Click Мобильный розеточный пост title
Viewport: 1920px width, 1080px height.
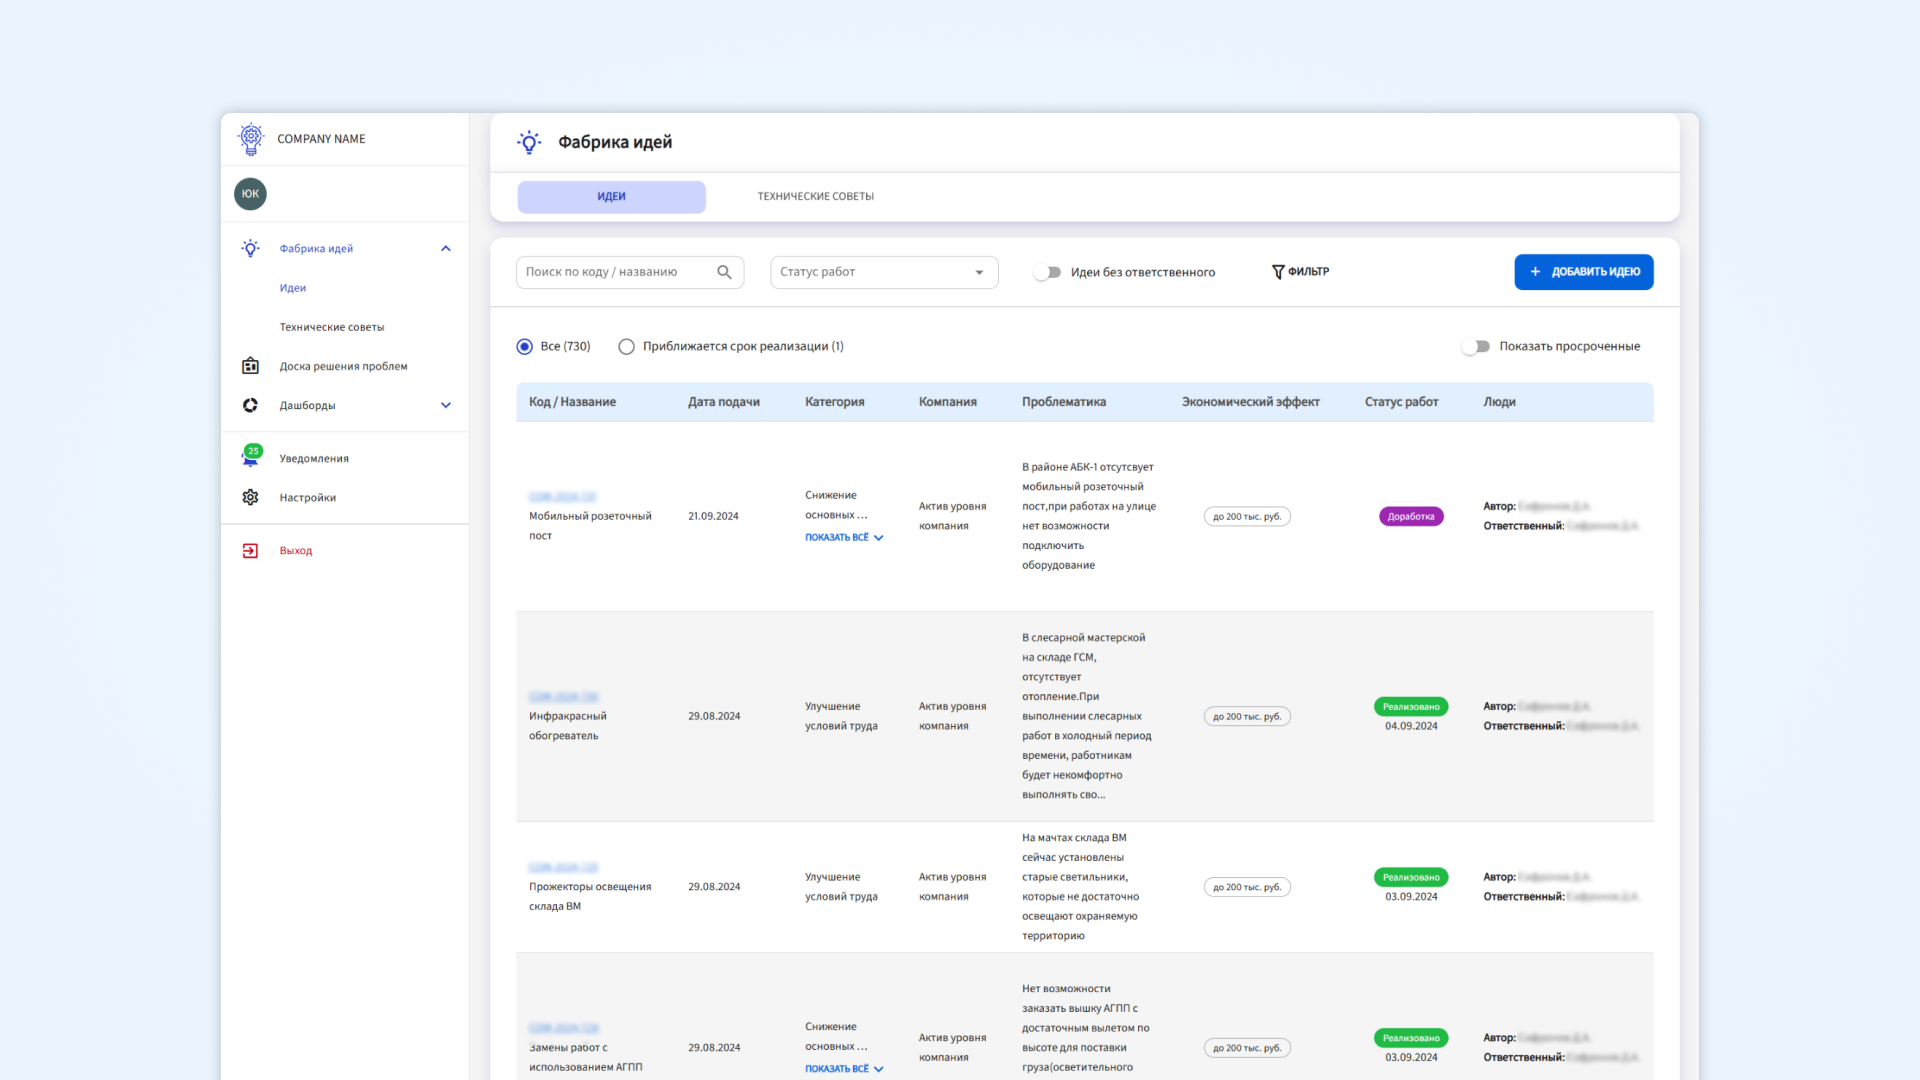pos(590,526)
